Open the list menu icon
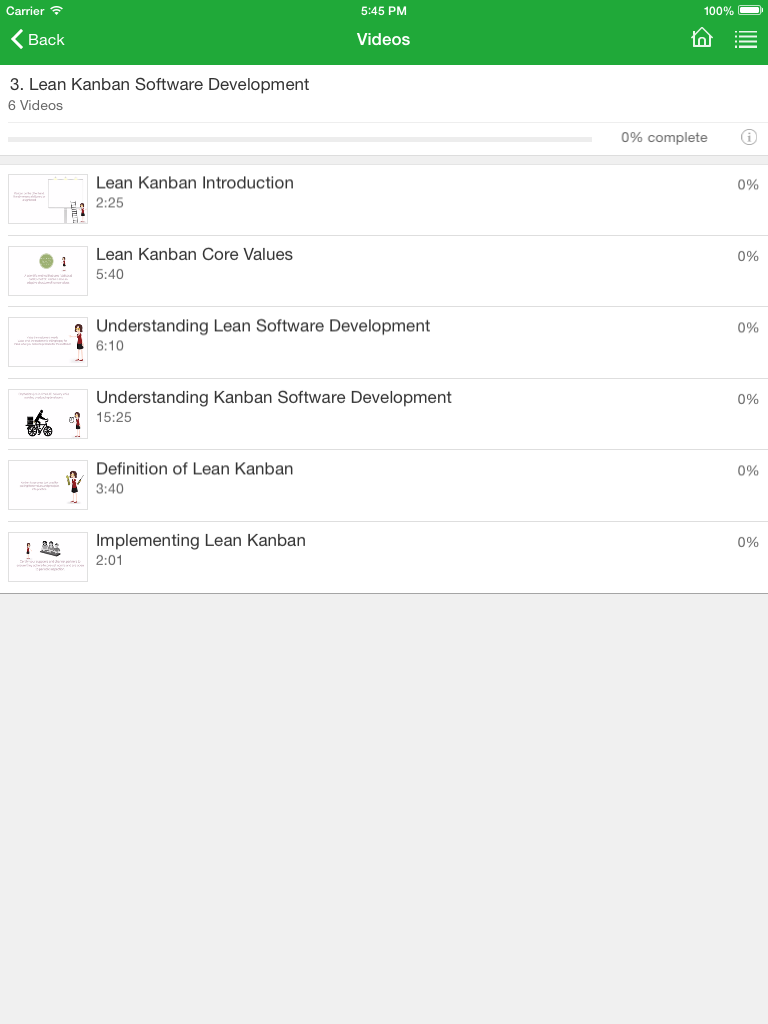Image resolution: width=768 pixels, height=1024 pixels. coord(745,39)
